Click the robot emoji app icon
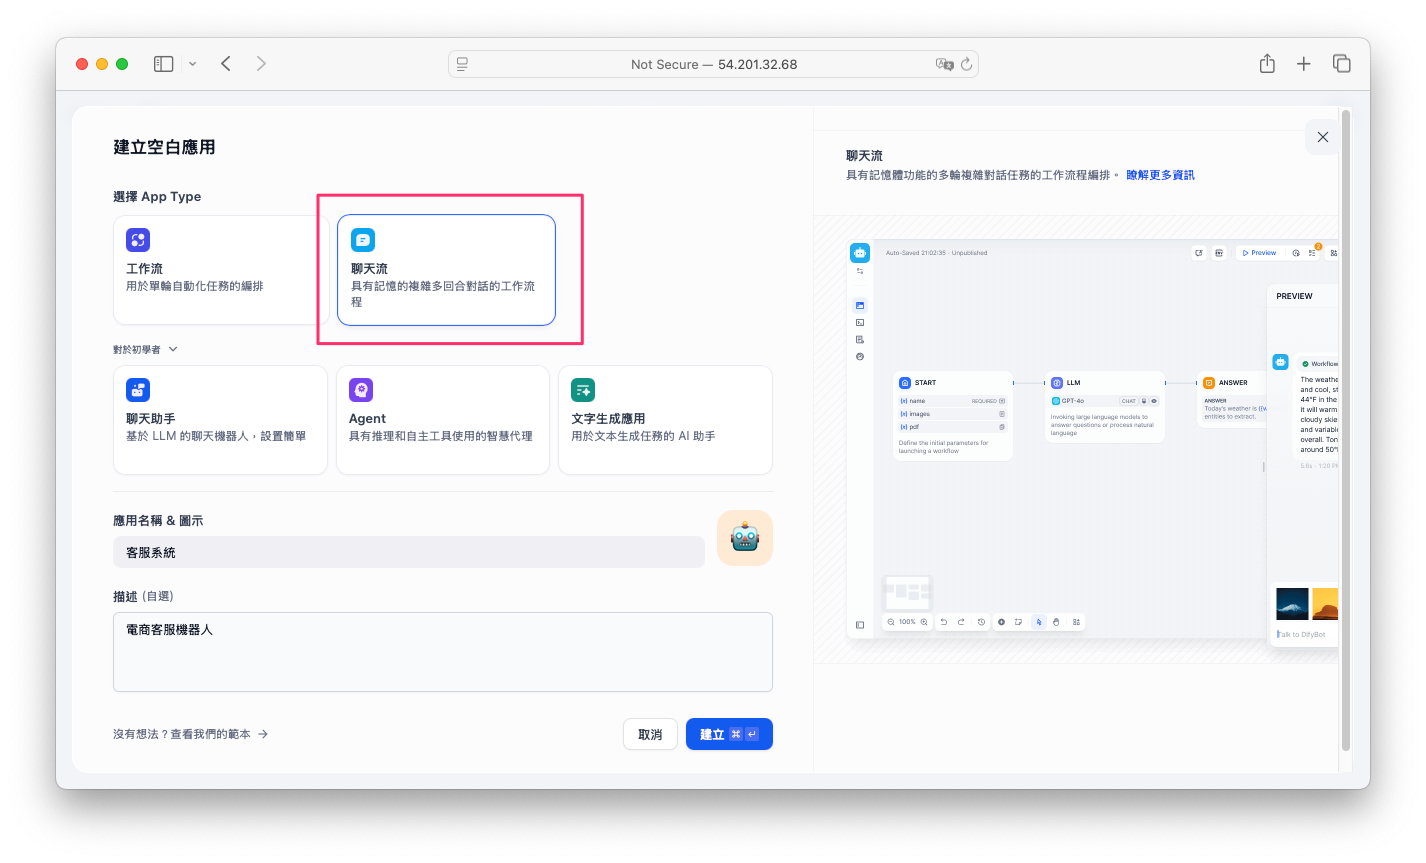1426x863 pixels. point(744,538)
